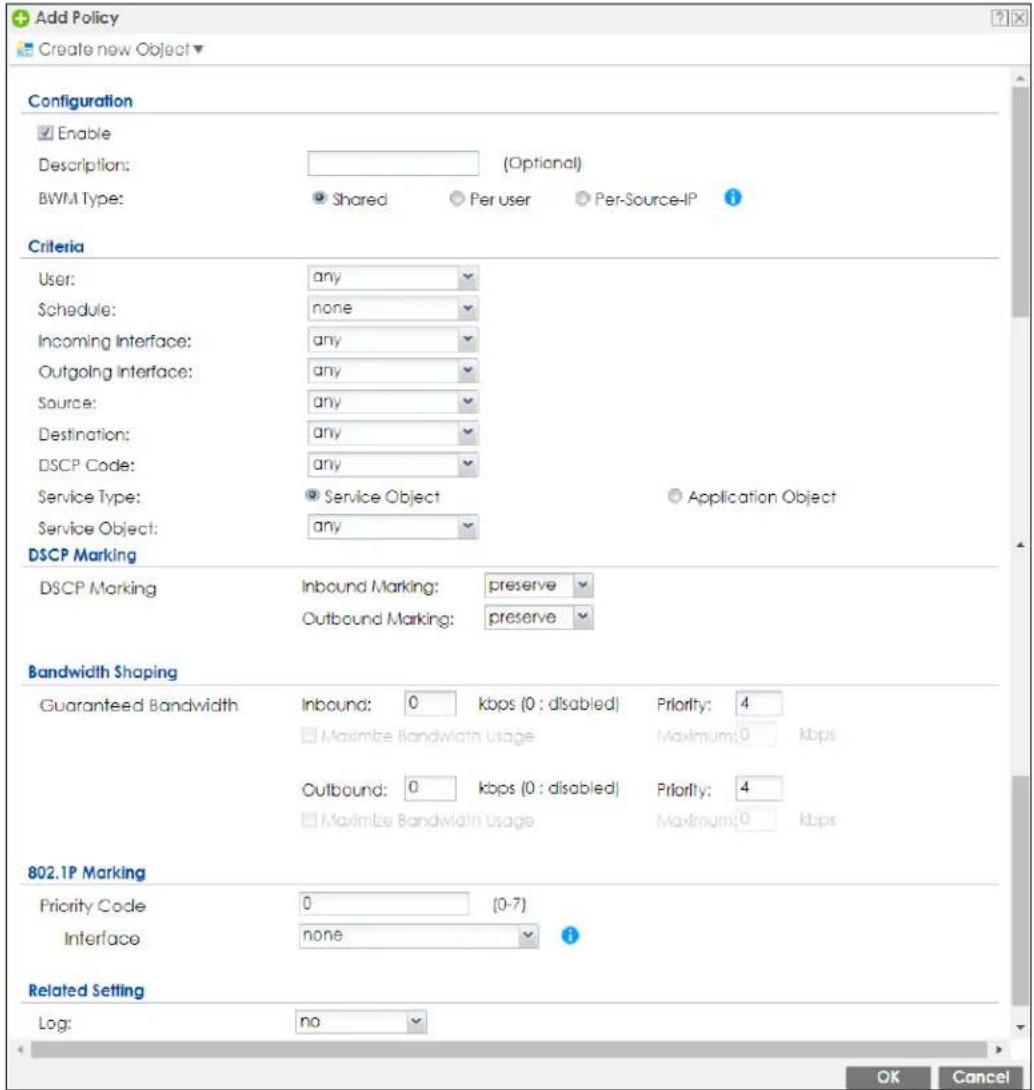Open the Schedule dropdown
The height and width of the screenshot is (1090, 1034).
(x=393, y=308)
